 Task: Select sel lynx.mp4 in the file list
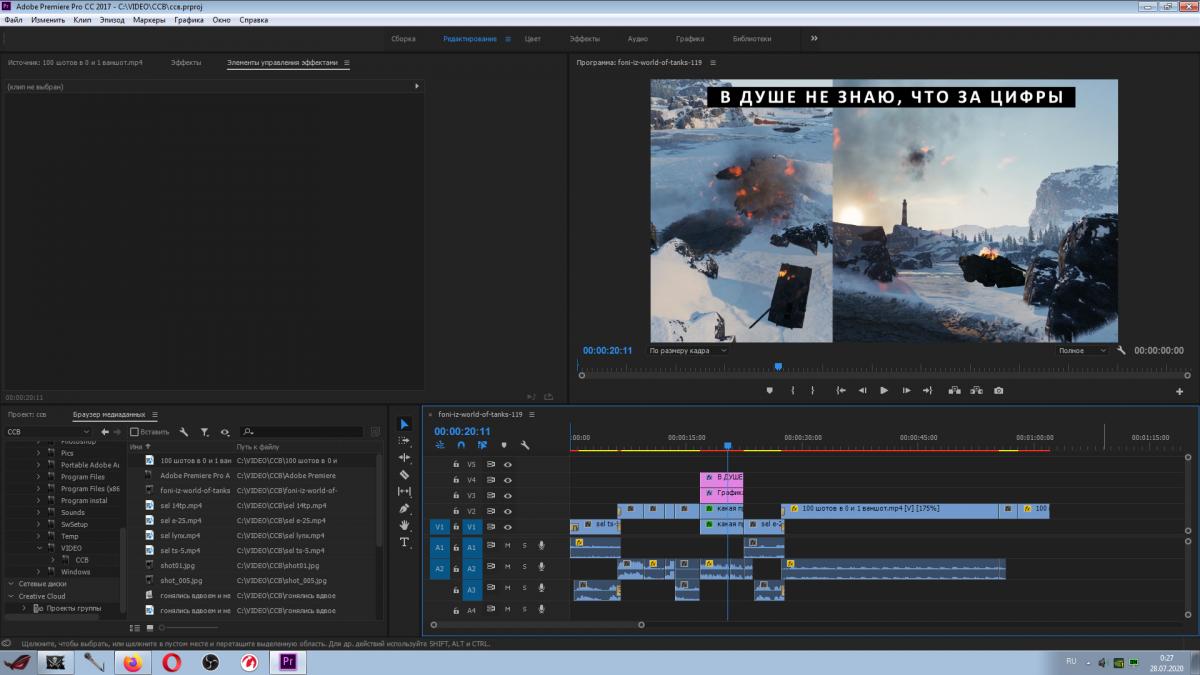(182, 536)
